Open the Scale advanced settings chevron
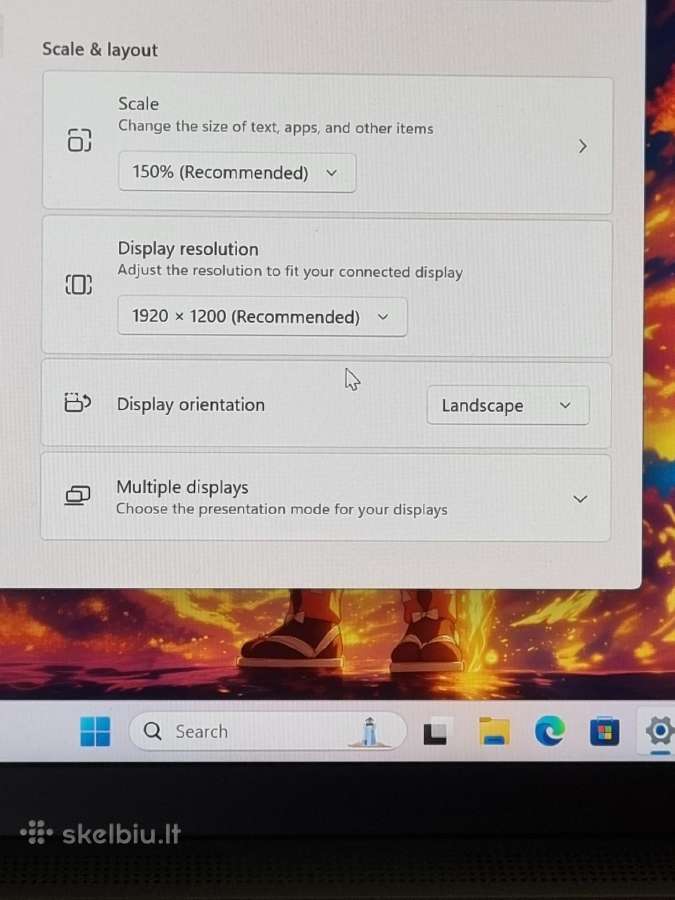The image size is (675, 900). click(582, 146)
